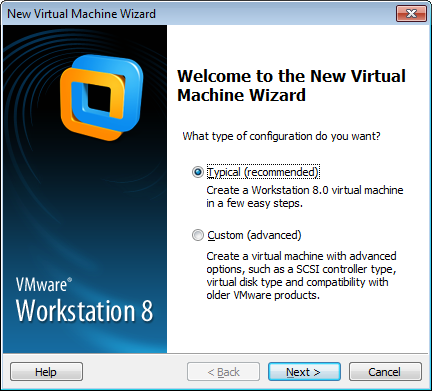Screen dimensions: 432x391
Task: Close the wizard with the red X button
Action: tap(411, 14)
